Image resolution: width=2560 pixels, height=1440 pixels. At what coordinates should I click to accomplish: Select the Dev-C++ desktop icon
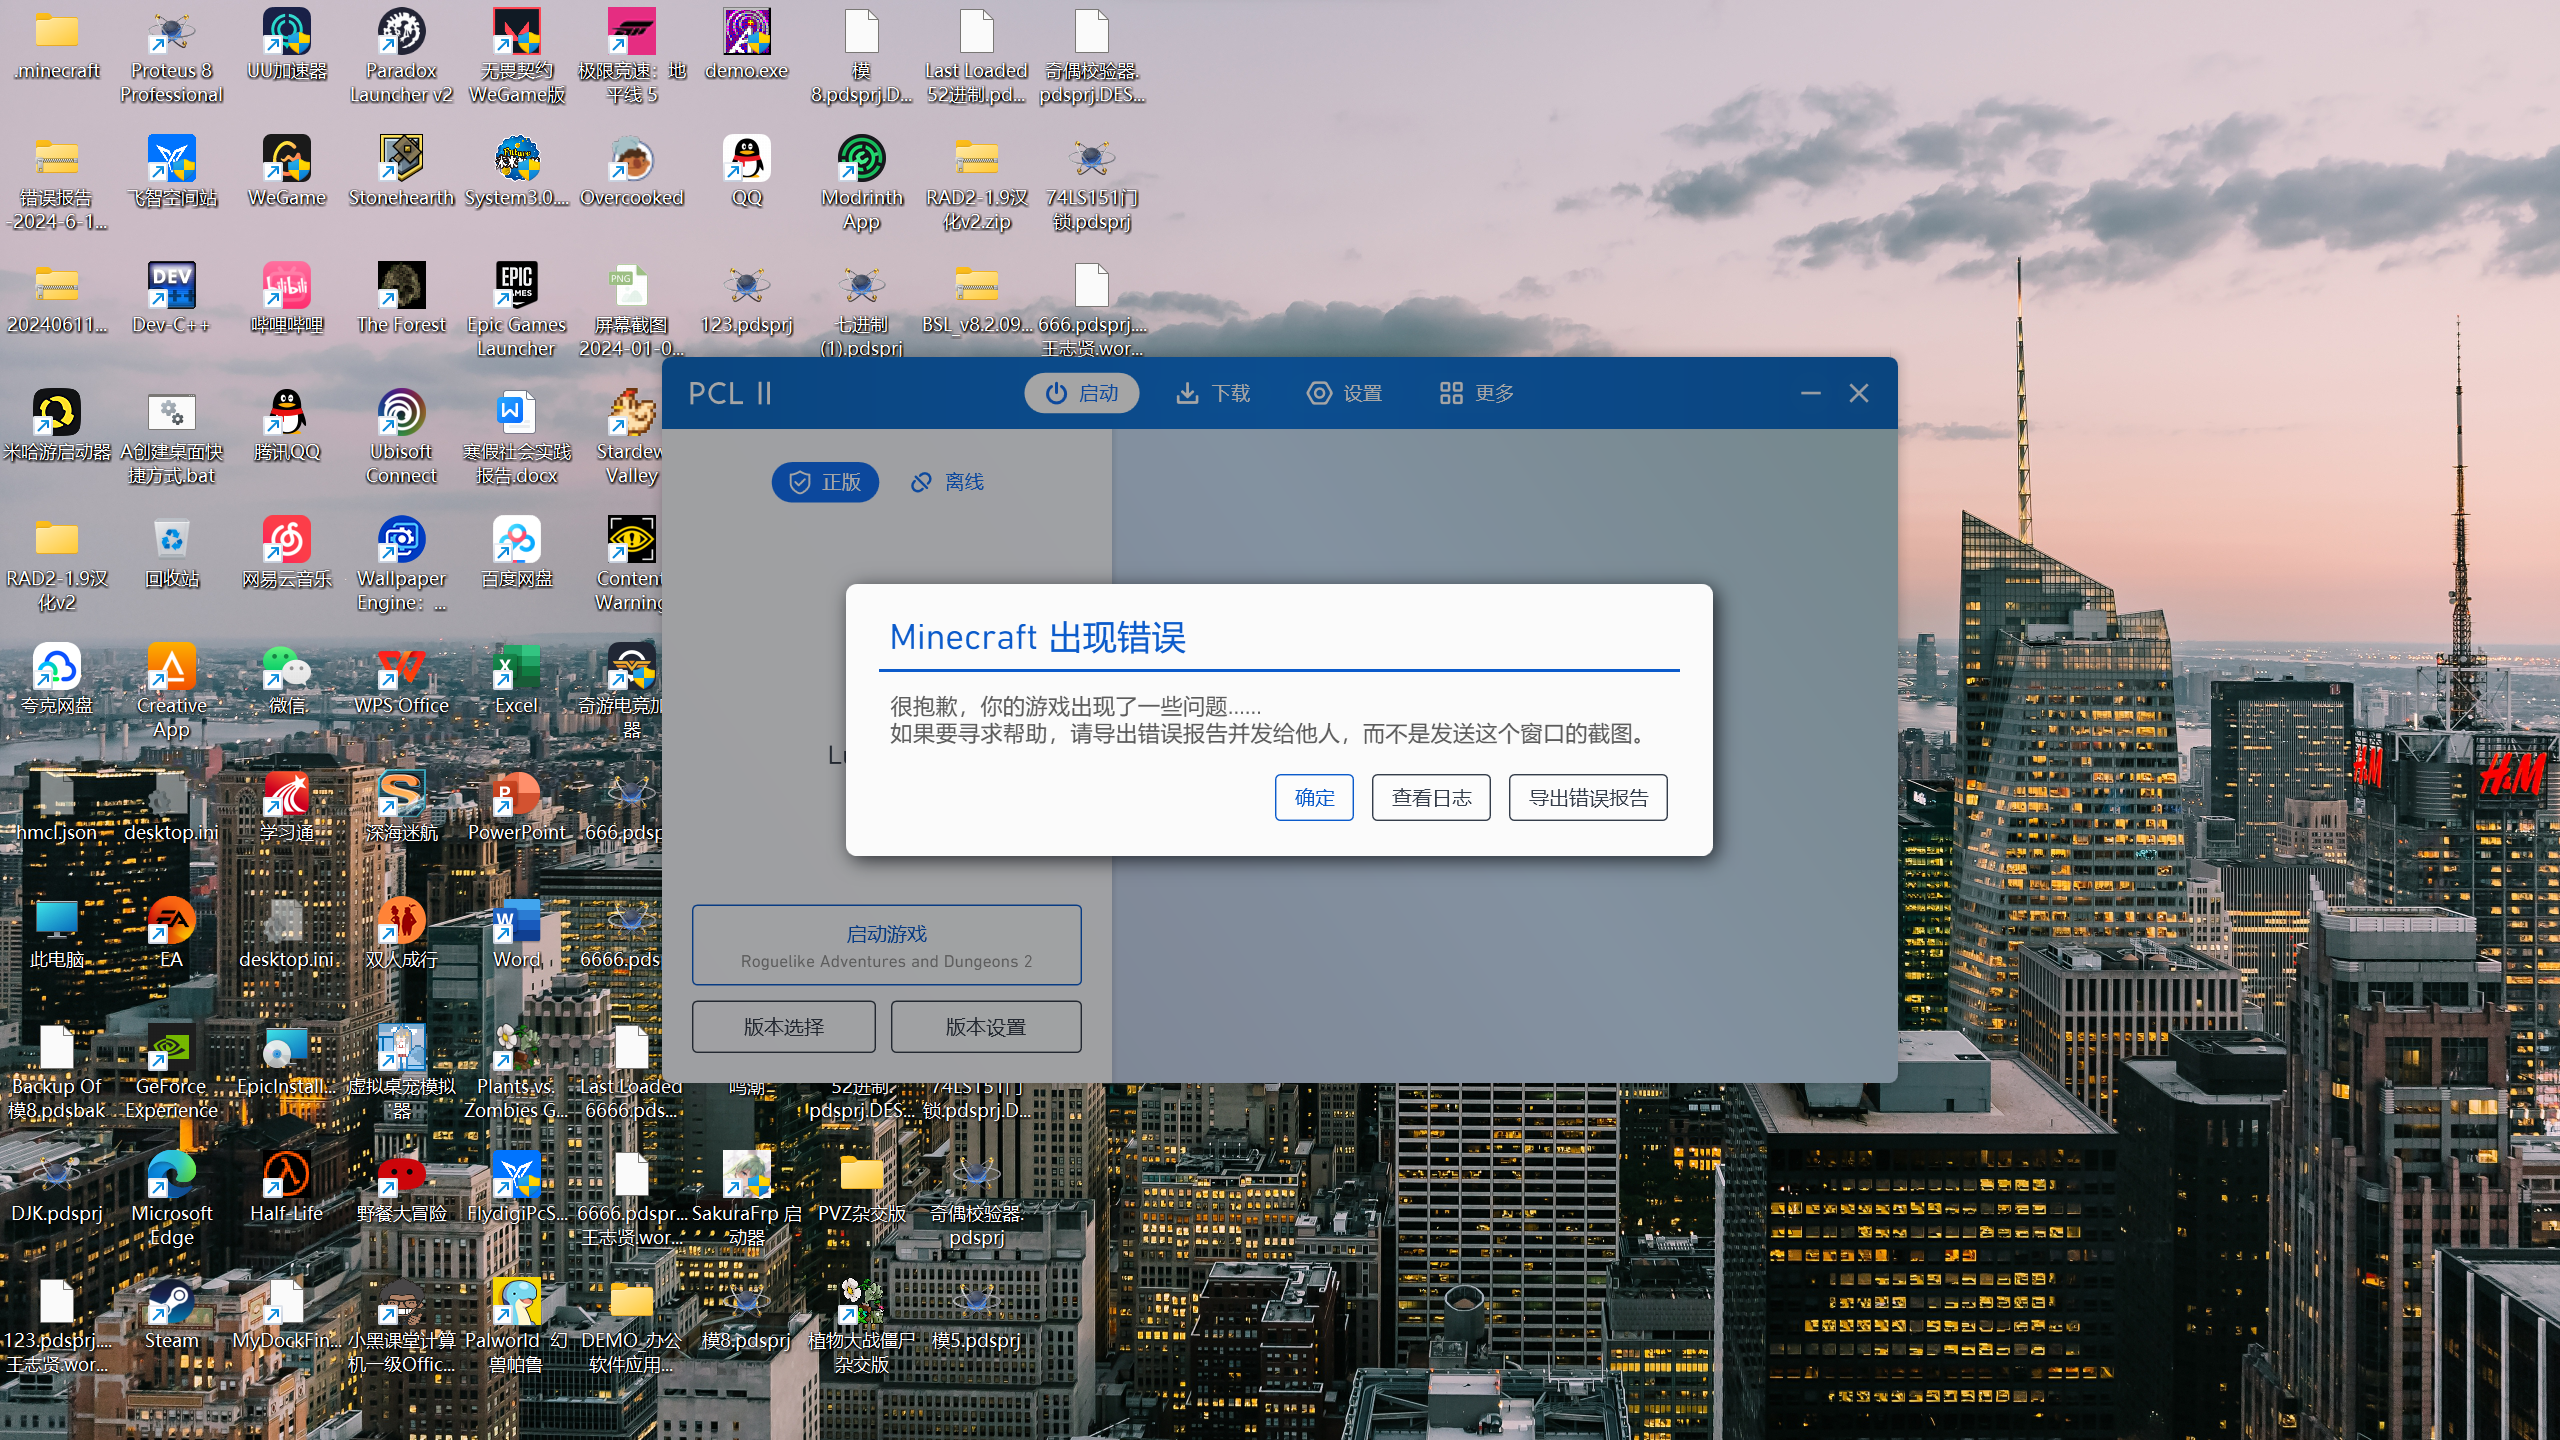[172, 299]
